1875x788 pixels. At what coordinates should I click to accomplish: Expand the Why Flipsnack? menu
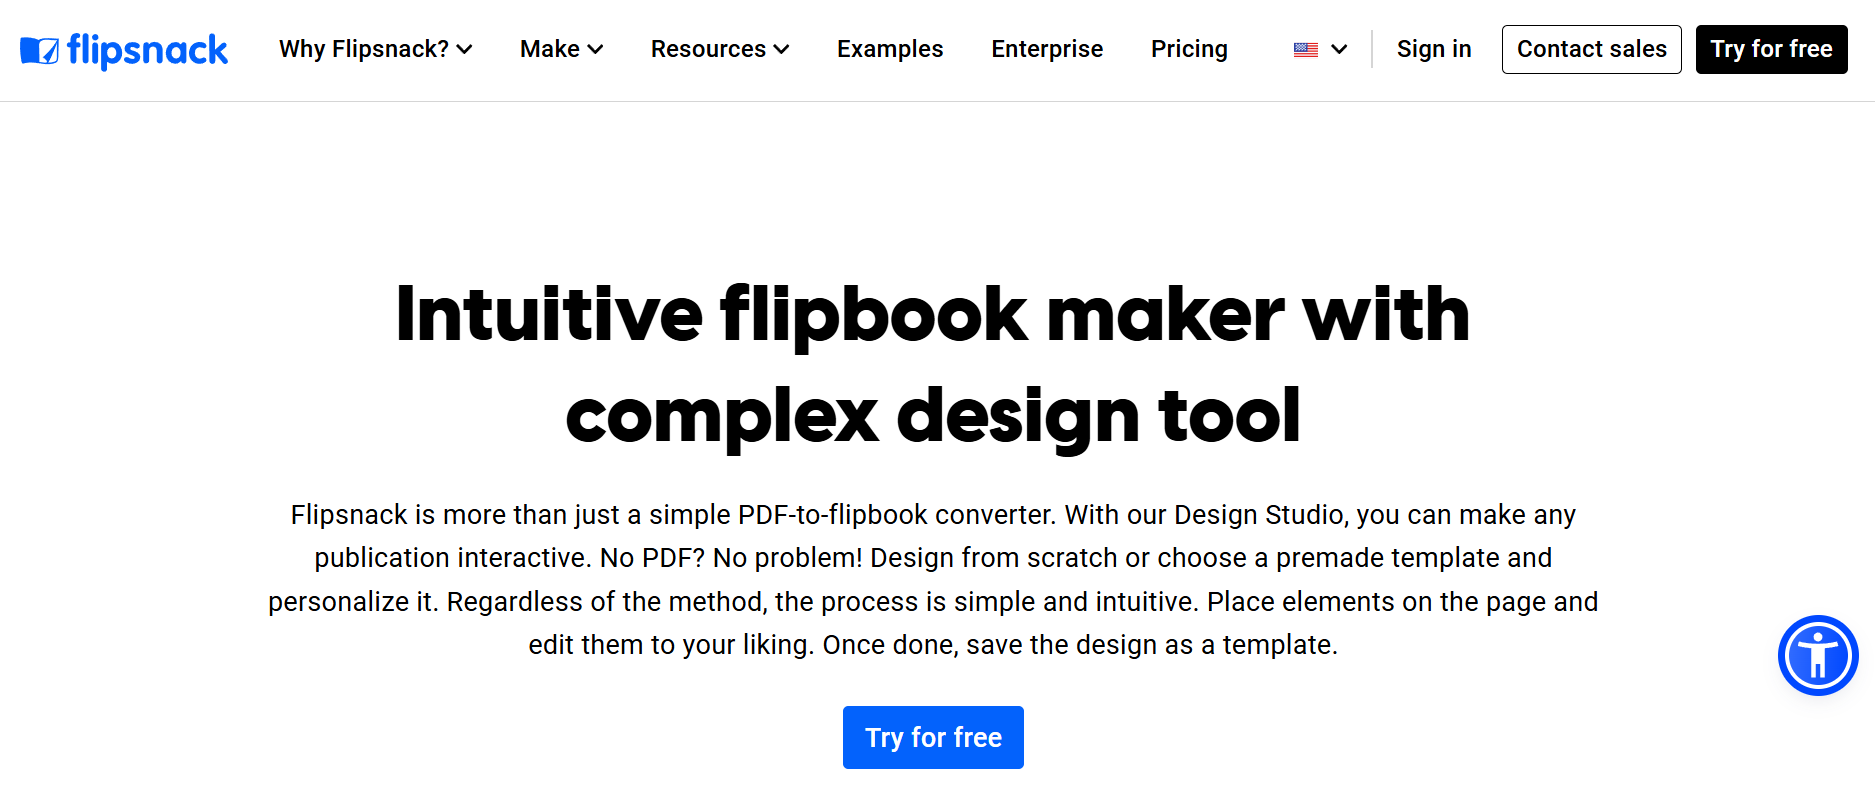[x=376, y=49]
